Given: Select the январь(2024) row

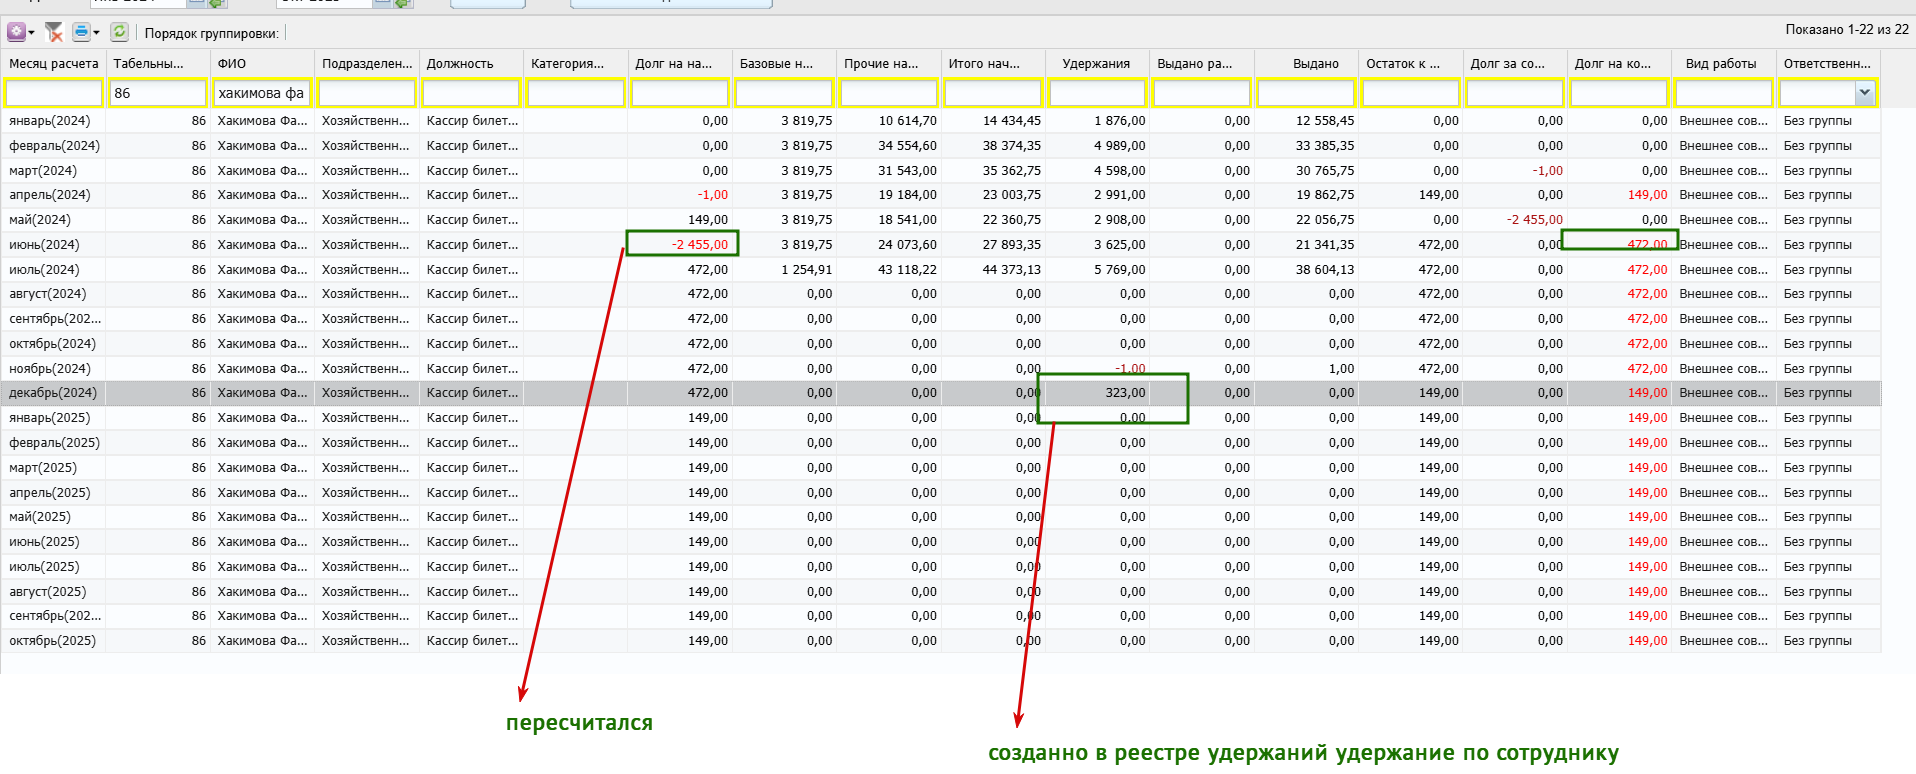Looking at the screenshot, I should tap(941, 121).
